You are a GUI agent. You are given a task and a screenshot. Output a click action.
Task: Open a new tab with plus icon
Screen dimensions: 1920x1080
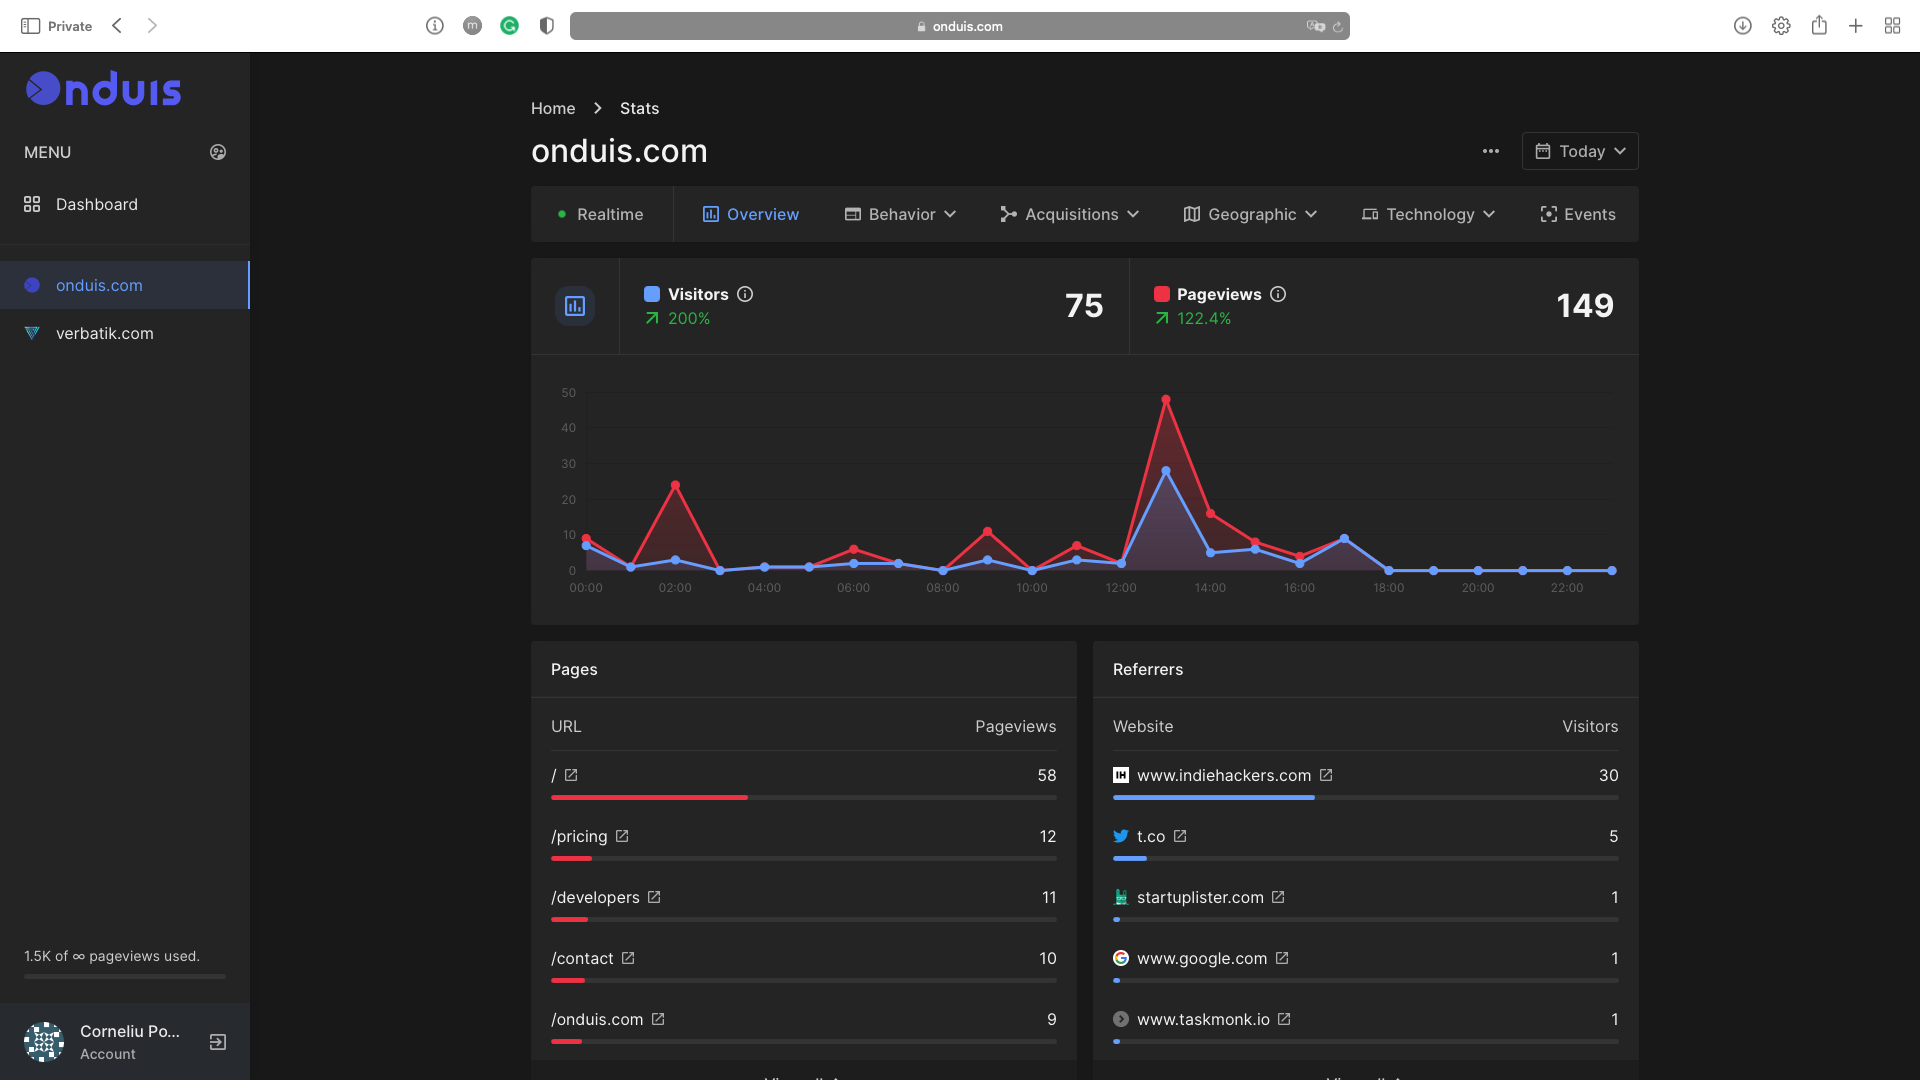pos(1856,26)
